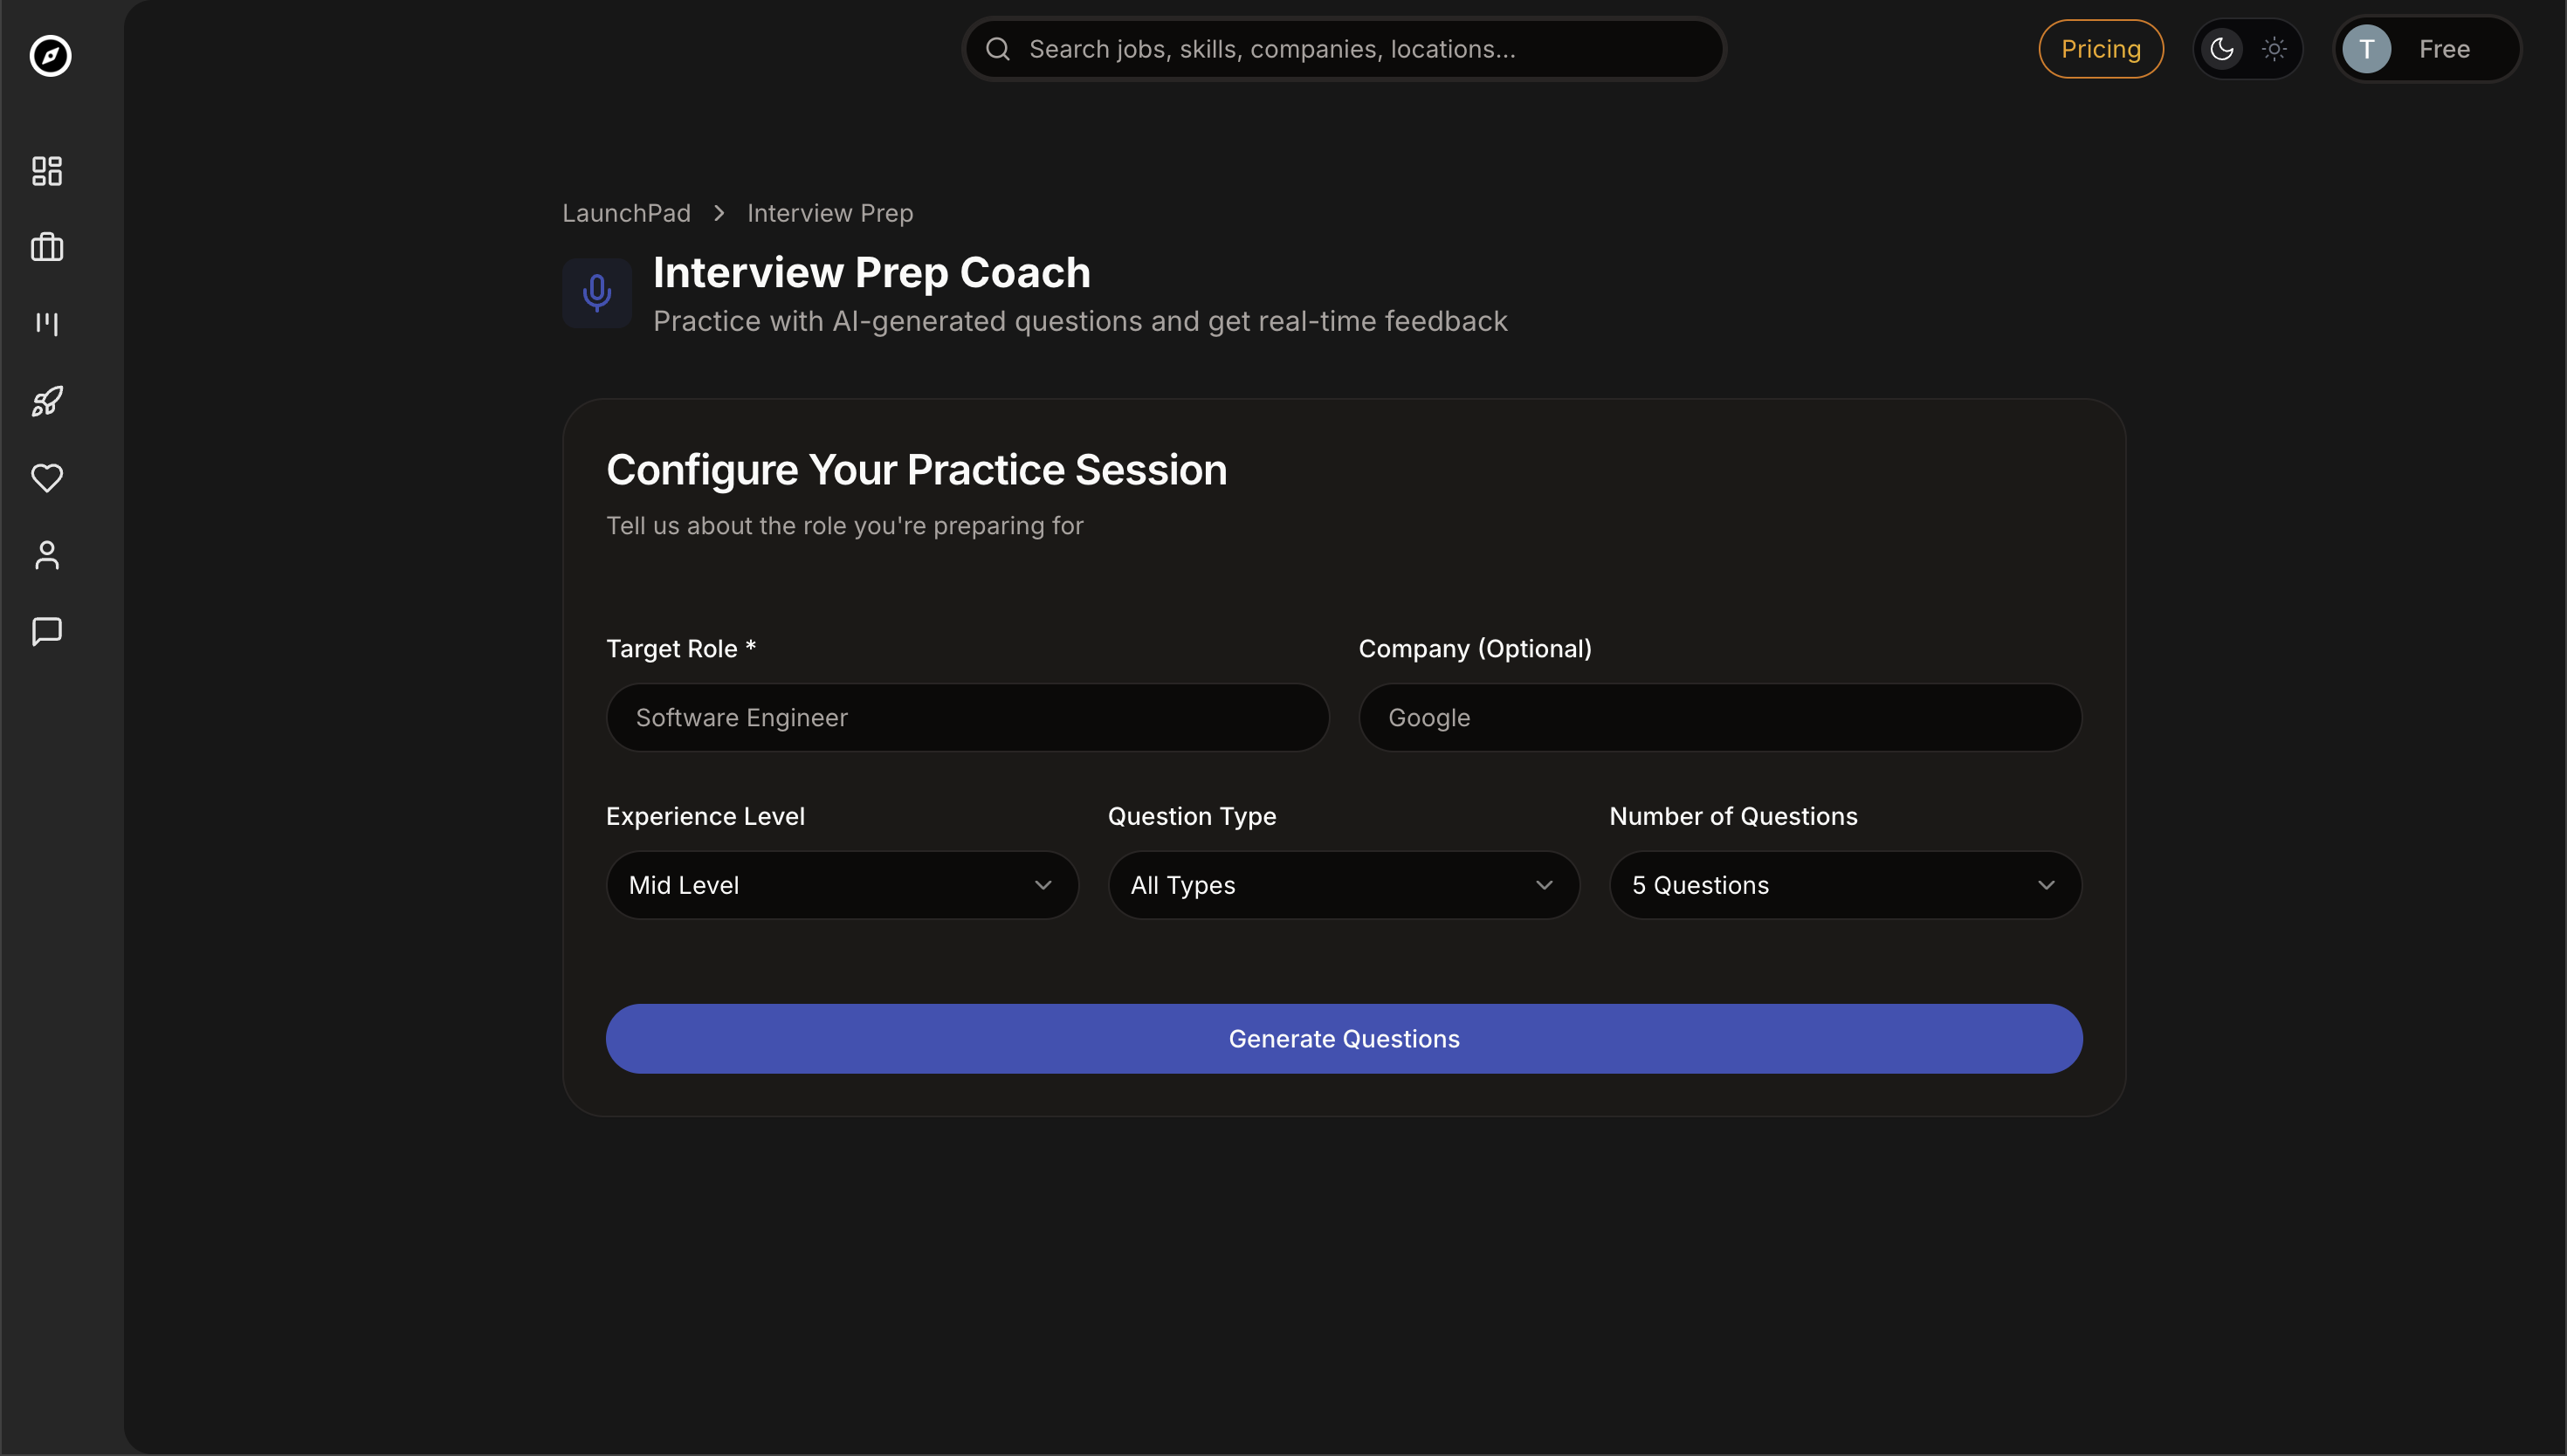
Task: Select the heart favorites icon
Action: tap(46, 478)
